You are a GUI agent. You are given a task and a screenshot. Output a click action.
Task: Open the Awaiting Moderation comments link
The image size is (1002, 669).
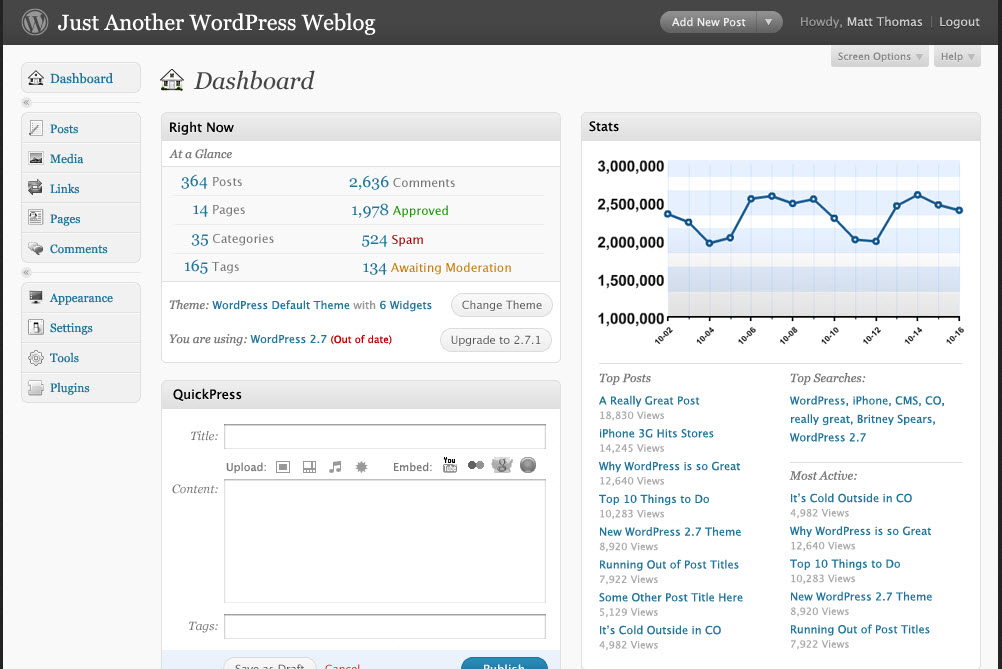[x=450, y=268]
